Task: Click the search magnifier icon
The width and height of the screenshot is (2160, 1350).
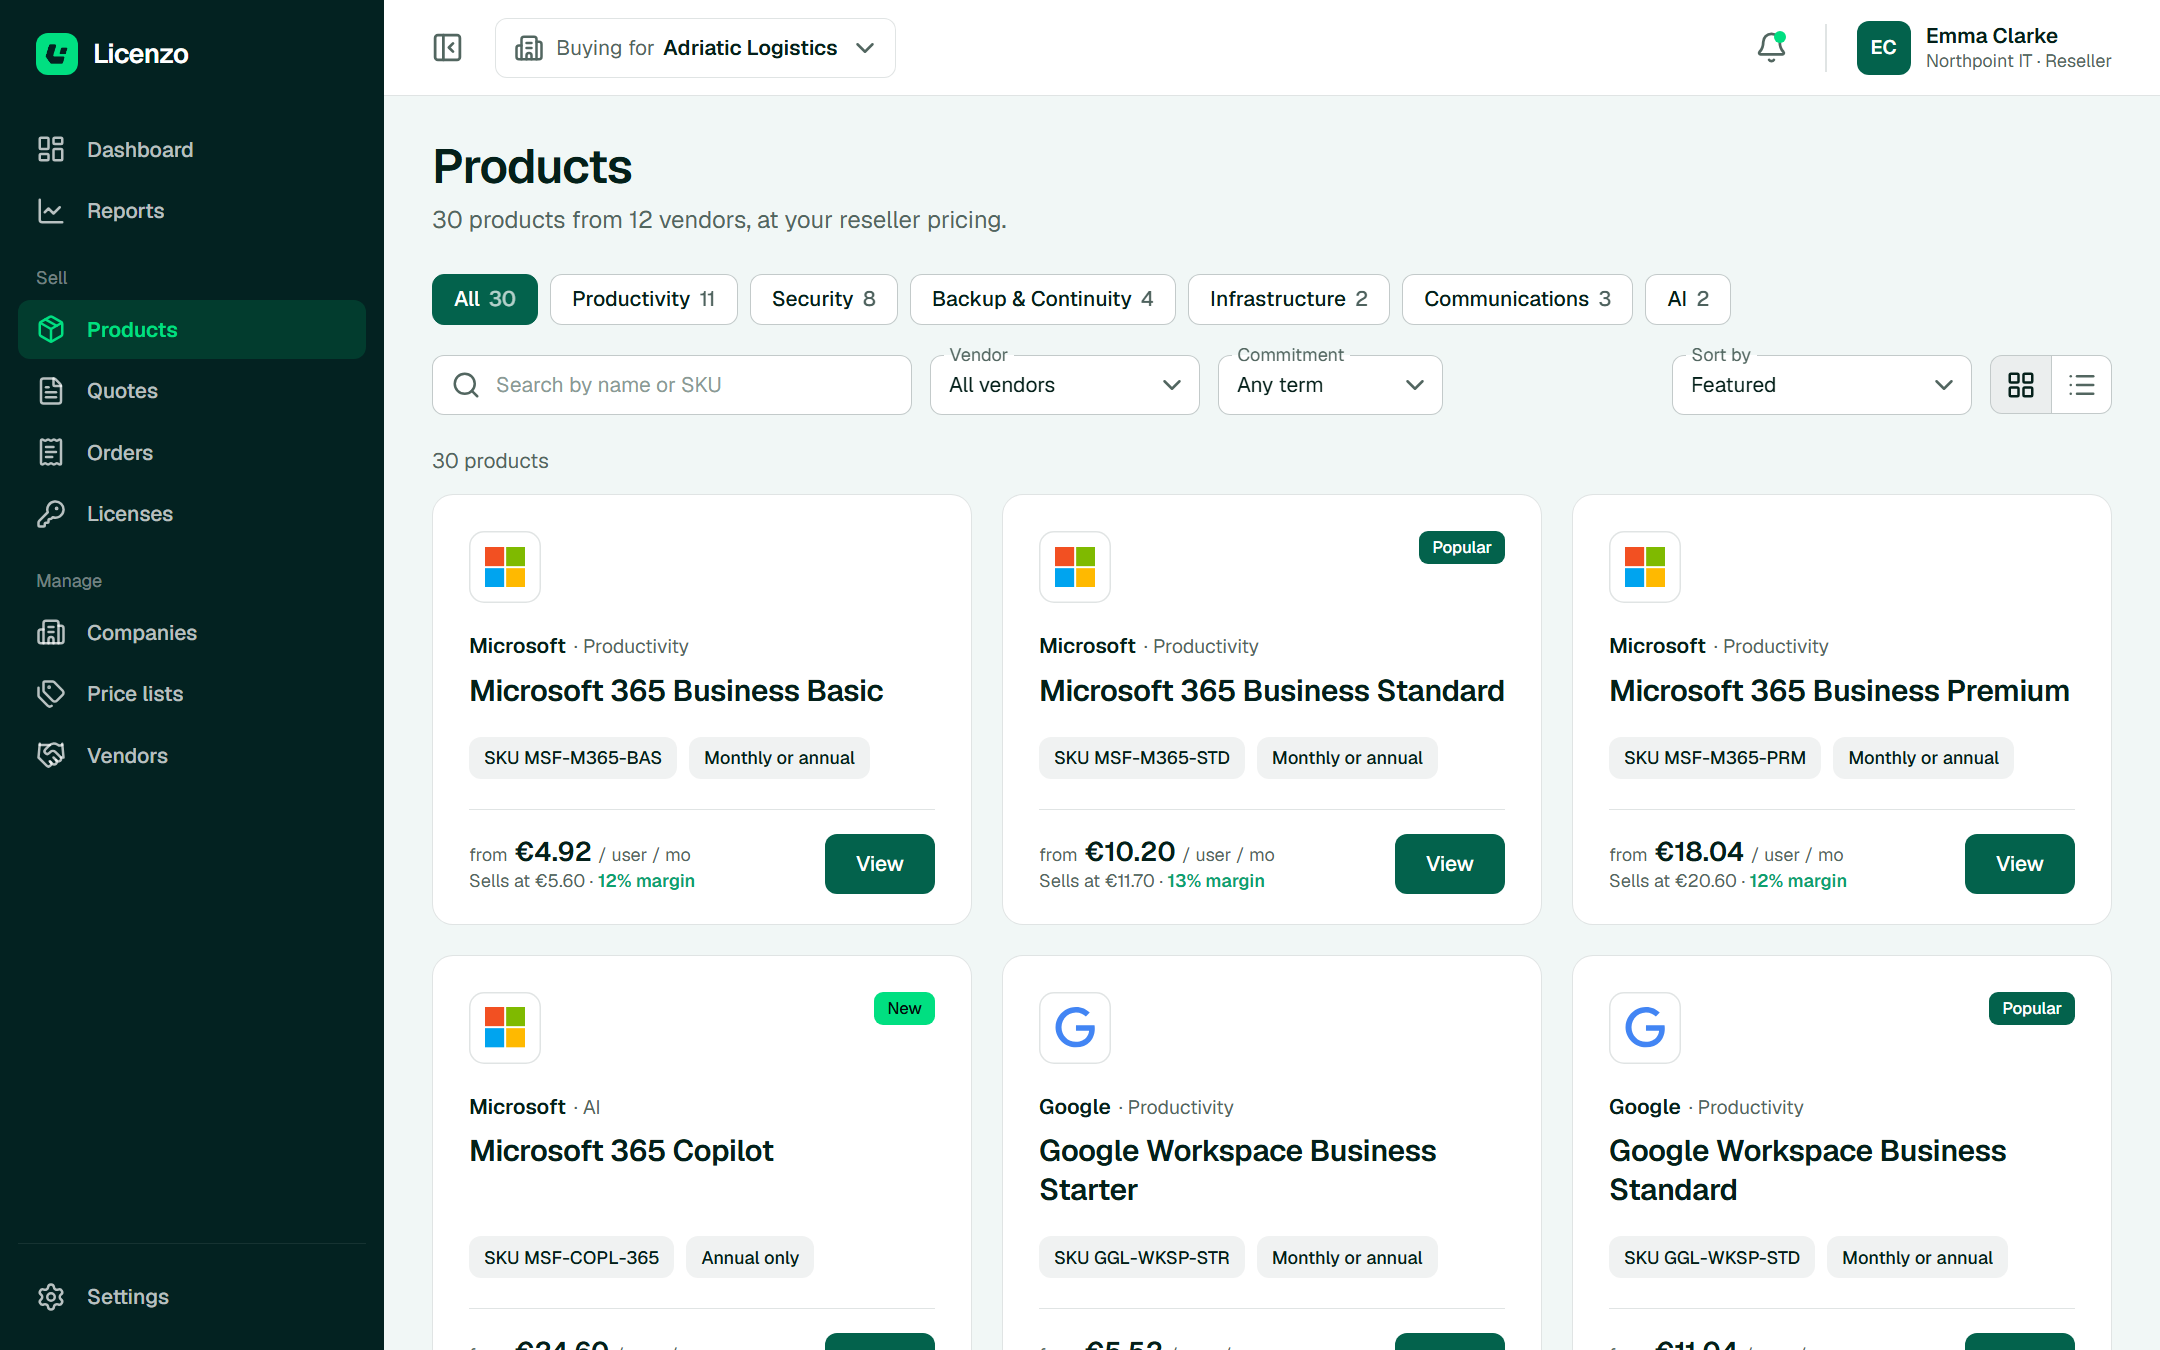Action: pos(466,385)
